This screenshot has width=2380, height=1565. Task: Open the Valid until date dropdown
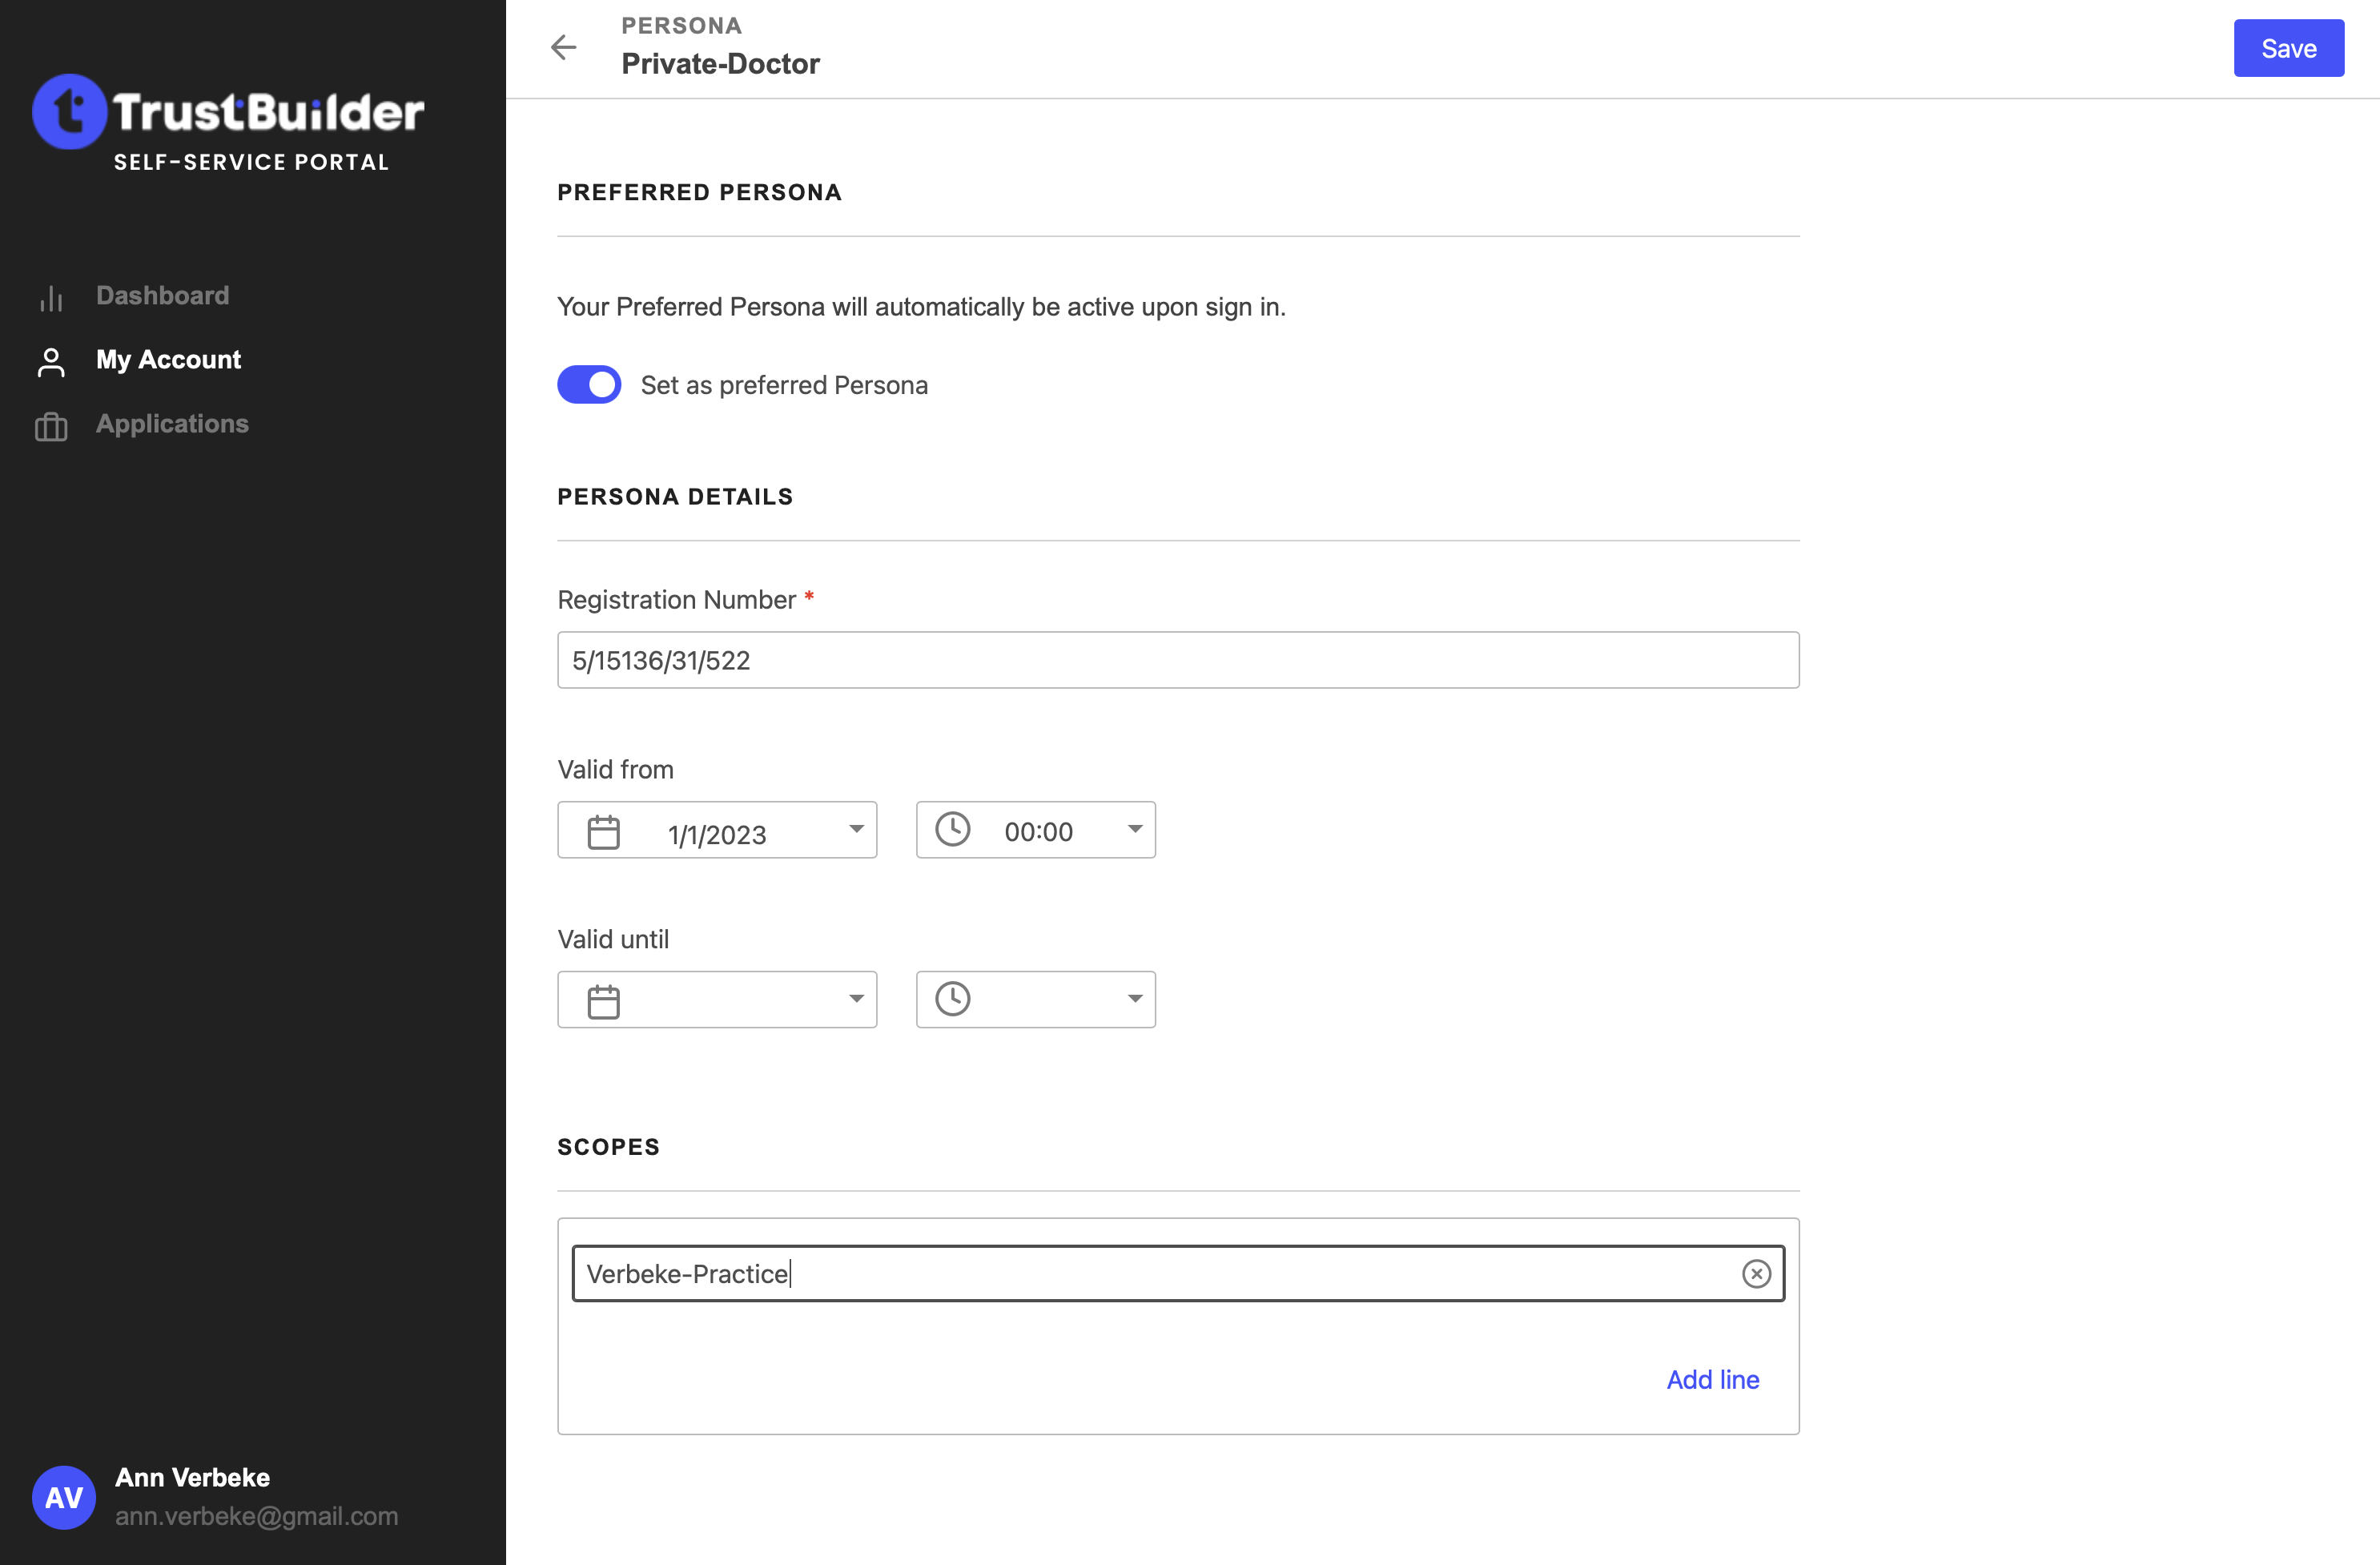856,999
